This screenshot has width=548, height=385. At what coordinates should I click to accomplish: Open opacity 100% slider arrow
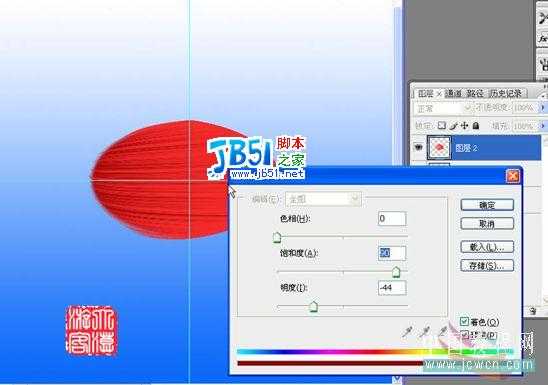click(x=542, y=108)
